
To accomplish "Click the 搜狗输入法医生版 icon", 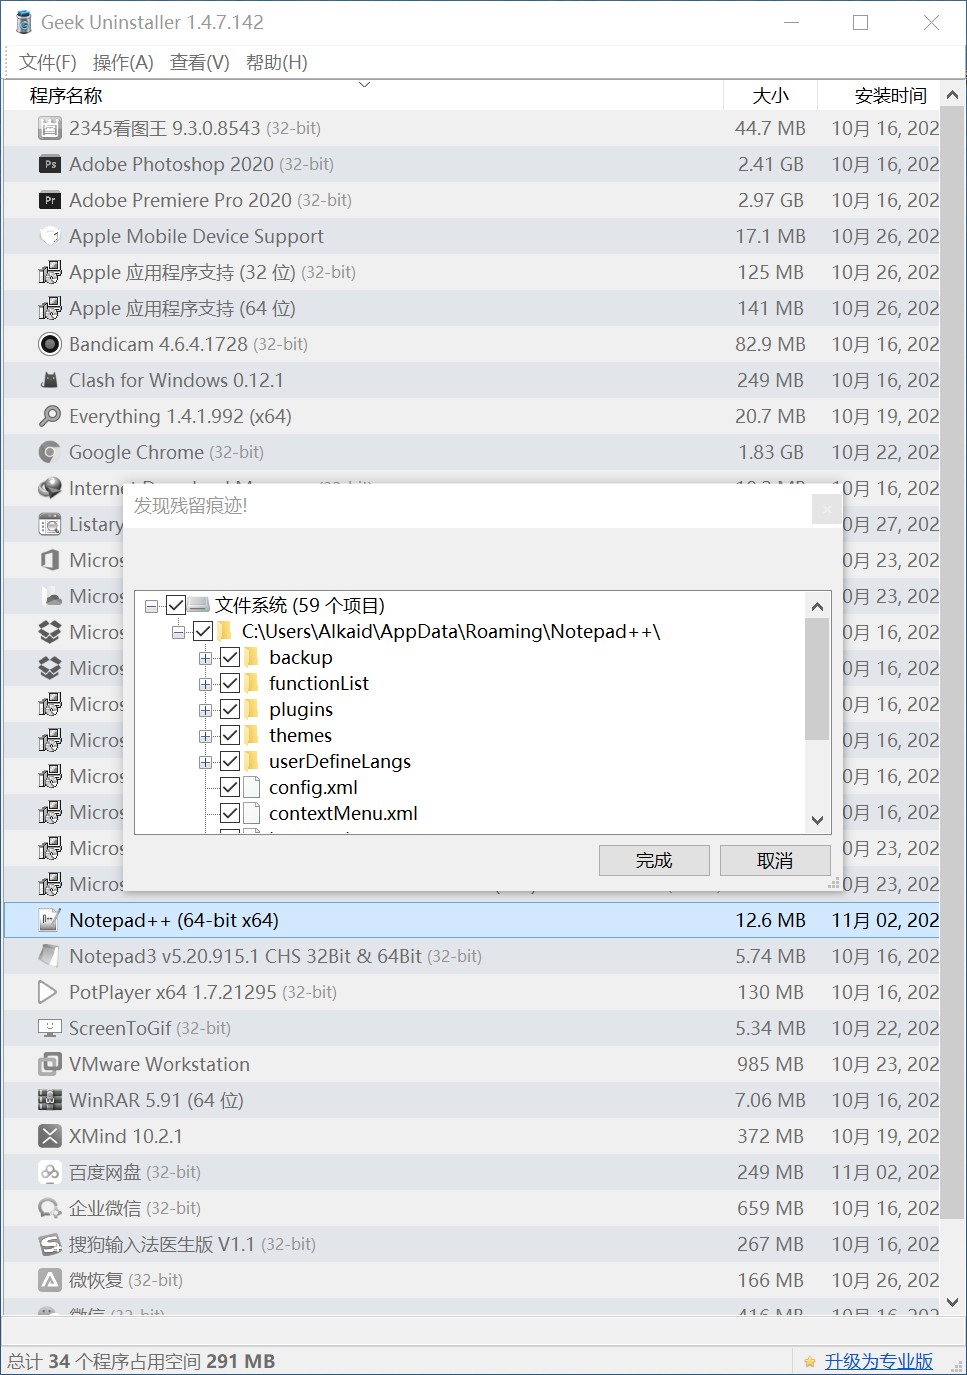I will (50, 1244).
